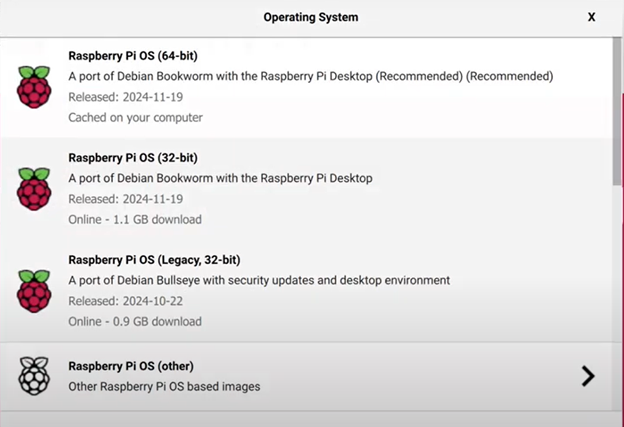Close the Operating System dialog with X

point(592,17)
